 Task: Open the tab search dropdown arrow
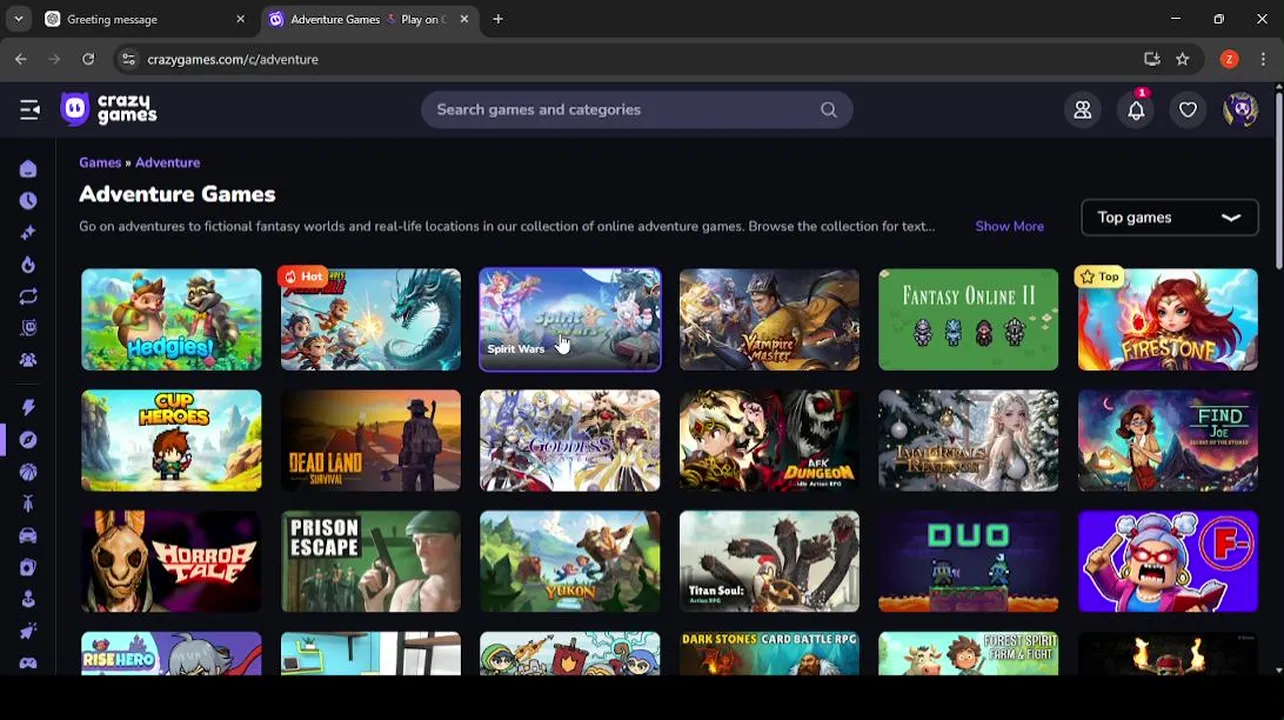(x=18, y=19)
